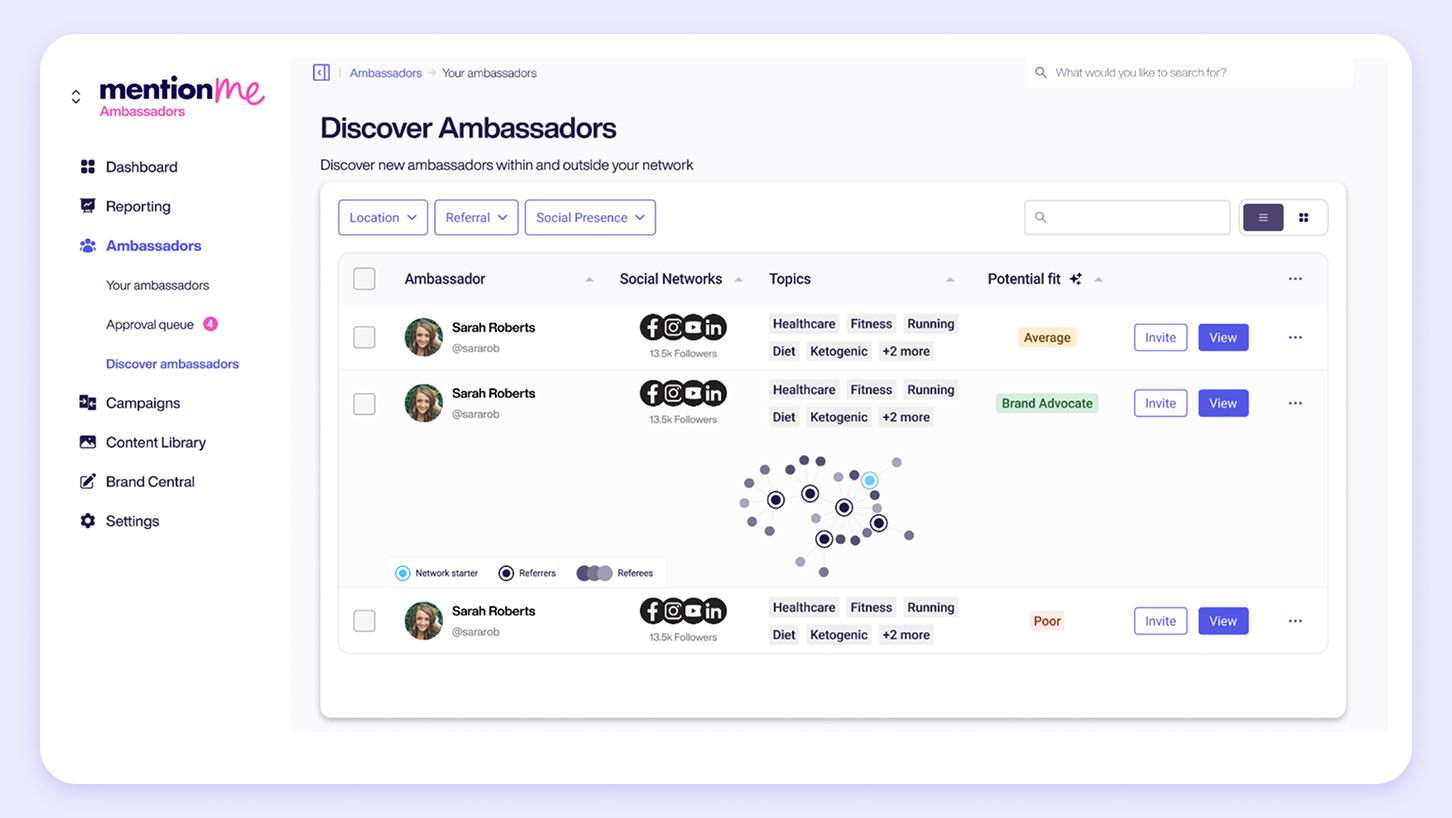
Task: Open more options for Brand Advocate row
Action: 1295,403
